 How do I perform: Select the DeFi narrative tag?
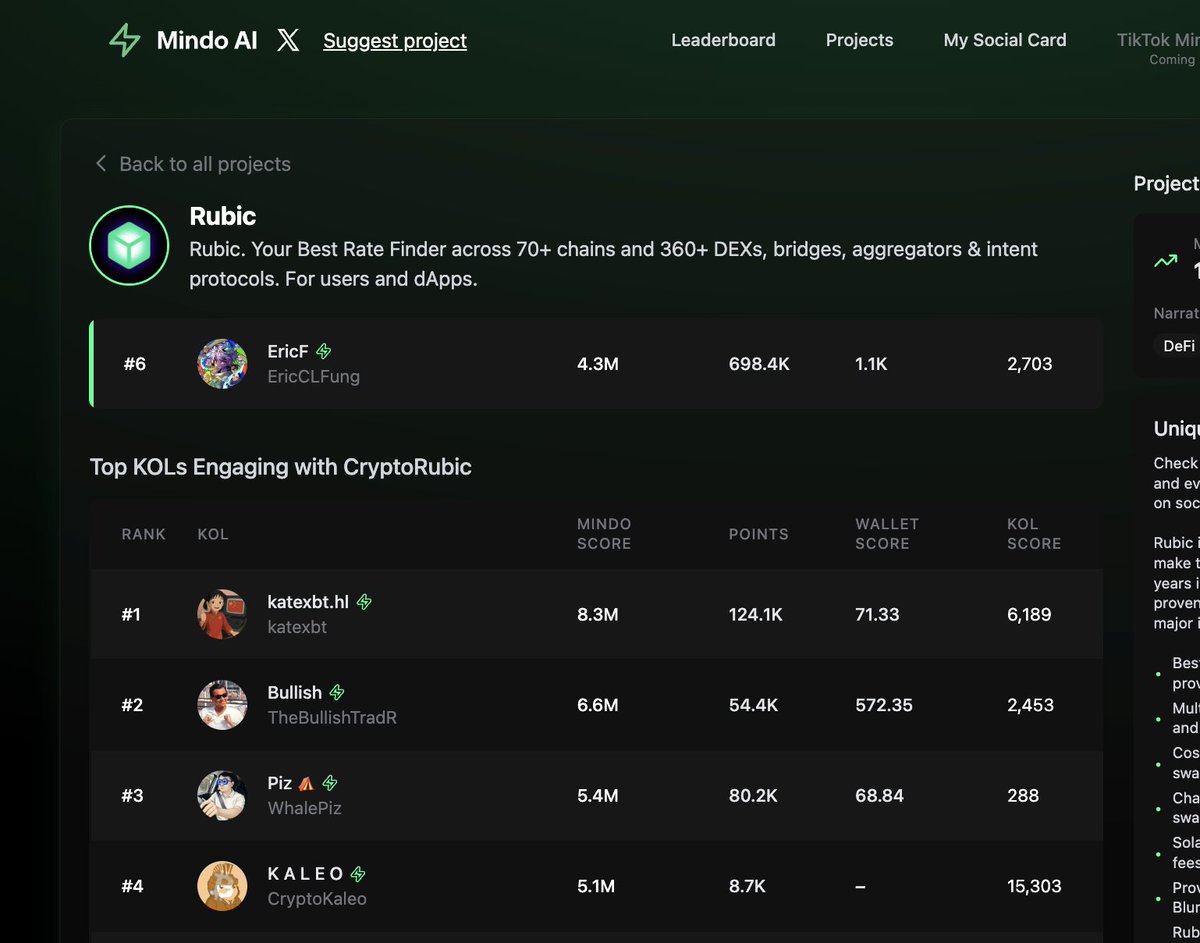click(1178, 345)
